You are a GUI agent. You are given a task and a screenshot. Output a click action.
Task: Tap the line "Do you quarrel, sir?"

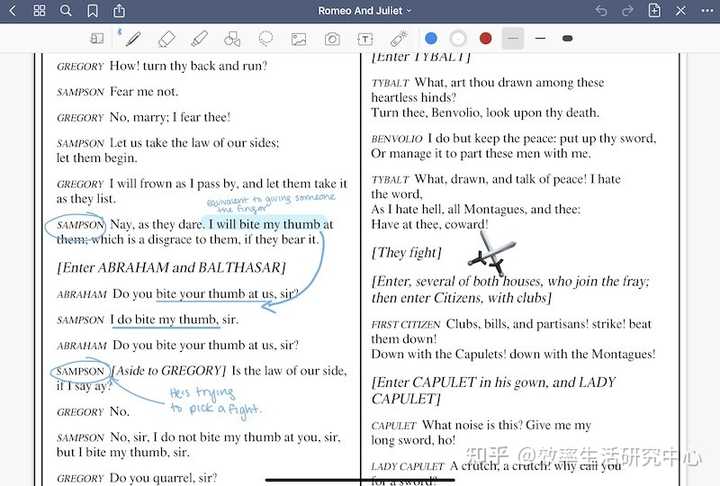pos(163,478)
